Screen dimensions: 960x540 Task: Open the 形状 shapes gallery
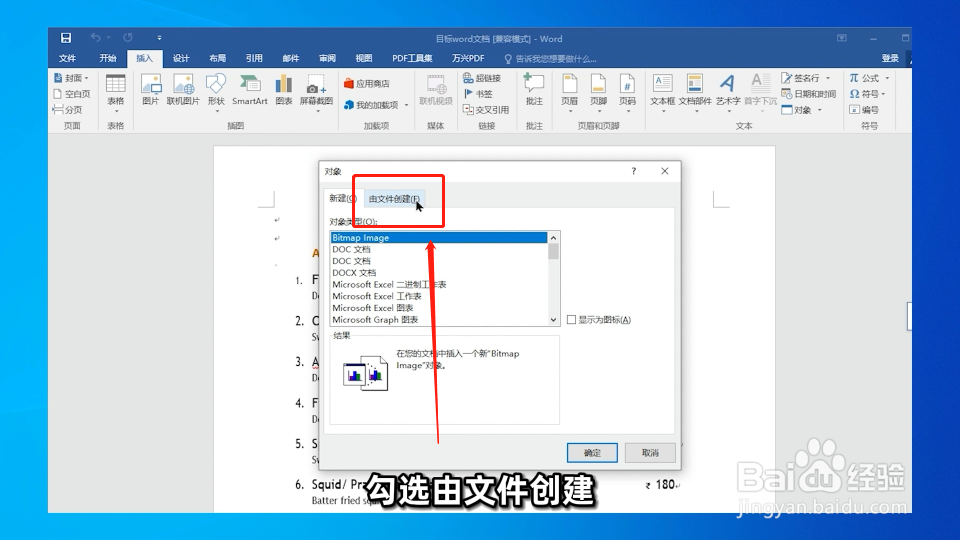pos(216,93)
